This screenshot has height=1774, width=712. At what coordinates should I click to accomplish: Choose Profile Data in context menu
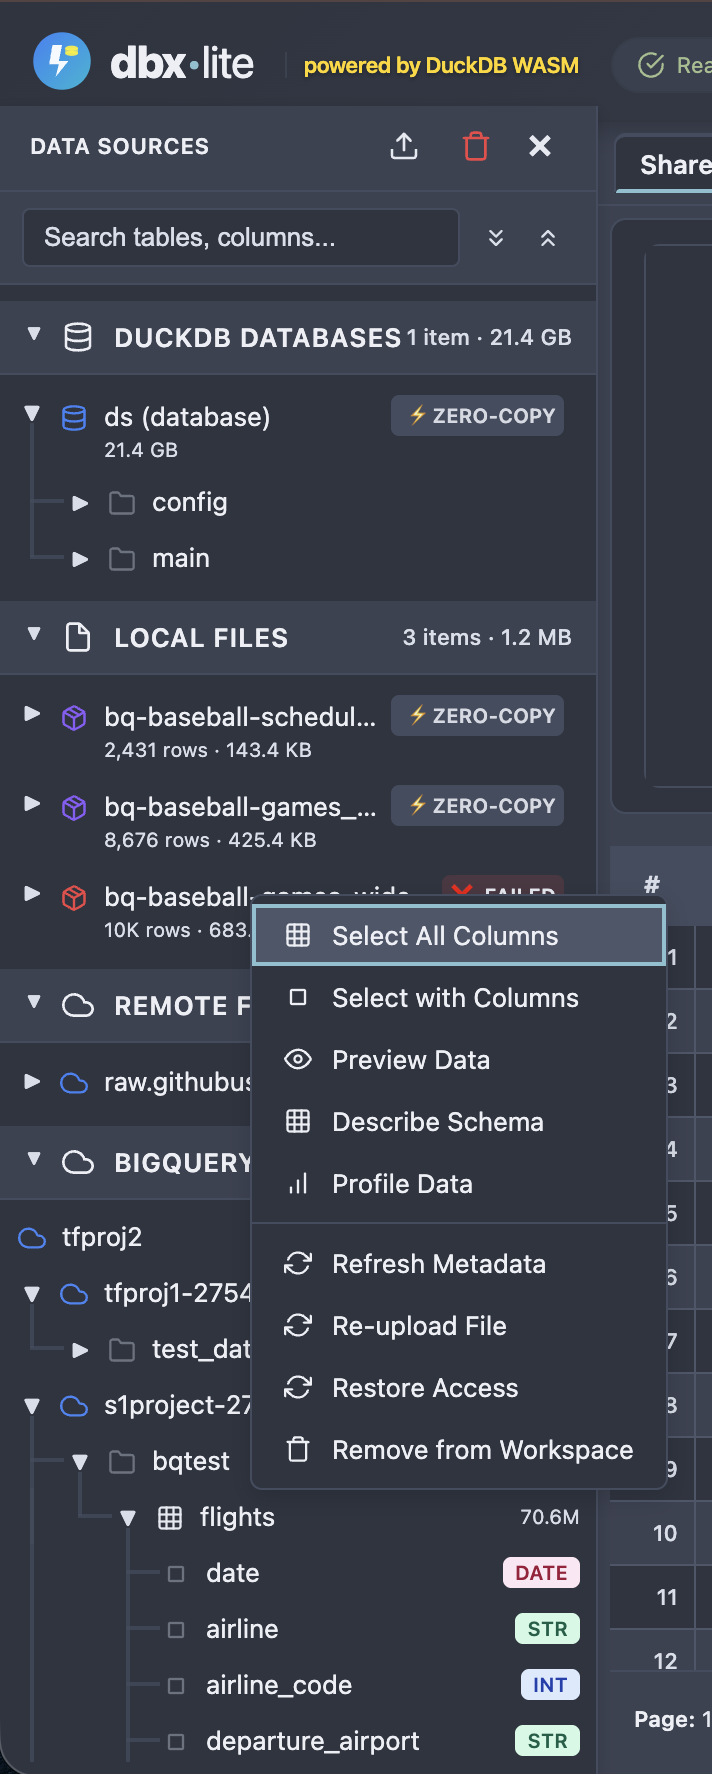[x=459, y=1184]
